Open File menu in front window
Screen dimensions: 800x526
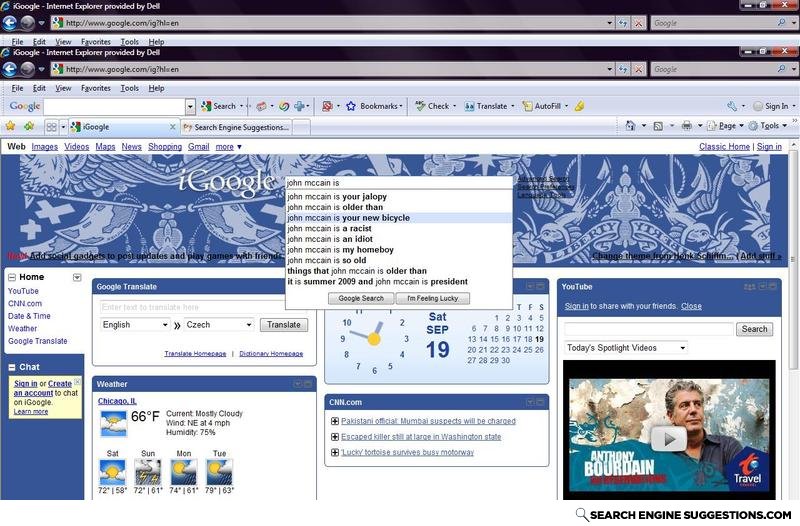(17, 88)
